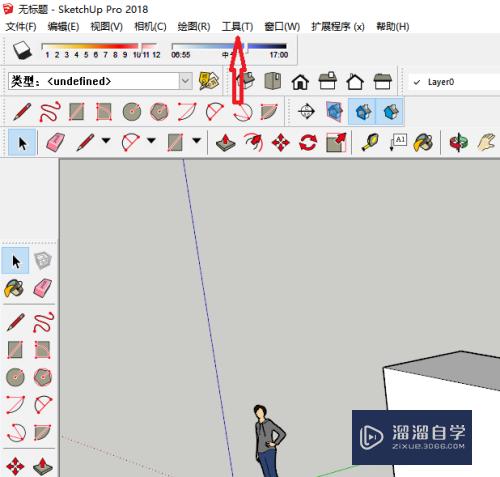Select Push/Pull in Getting Started toolbar
500x477 pixels.
click(226, 143)
